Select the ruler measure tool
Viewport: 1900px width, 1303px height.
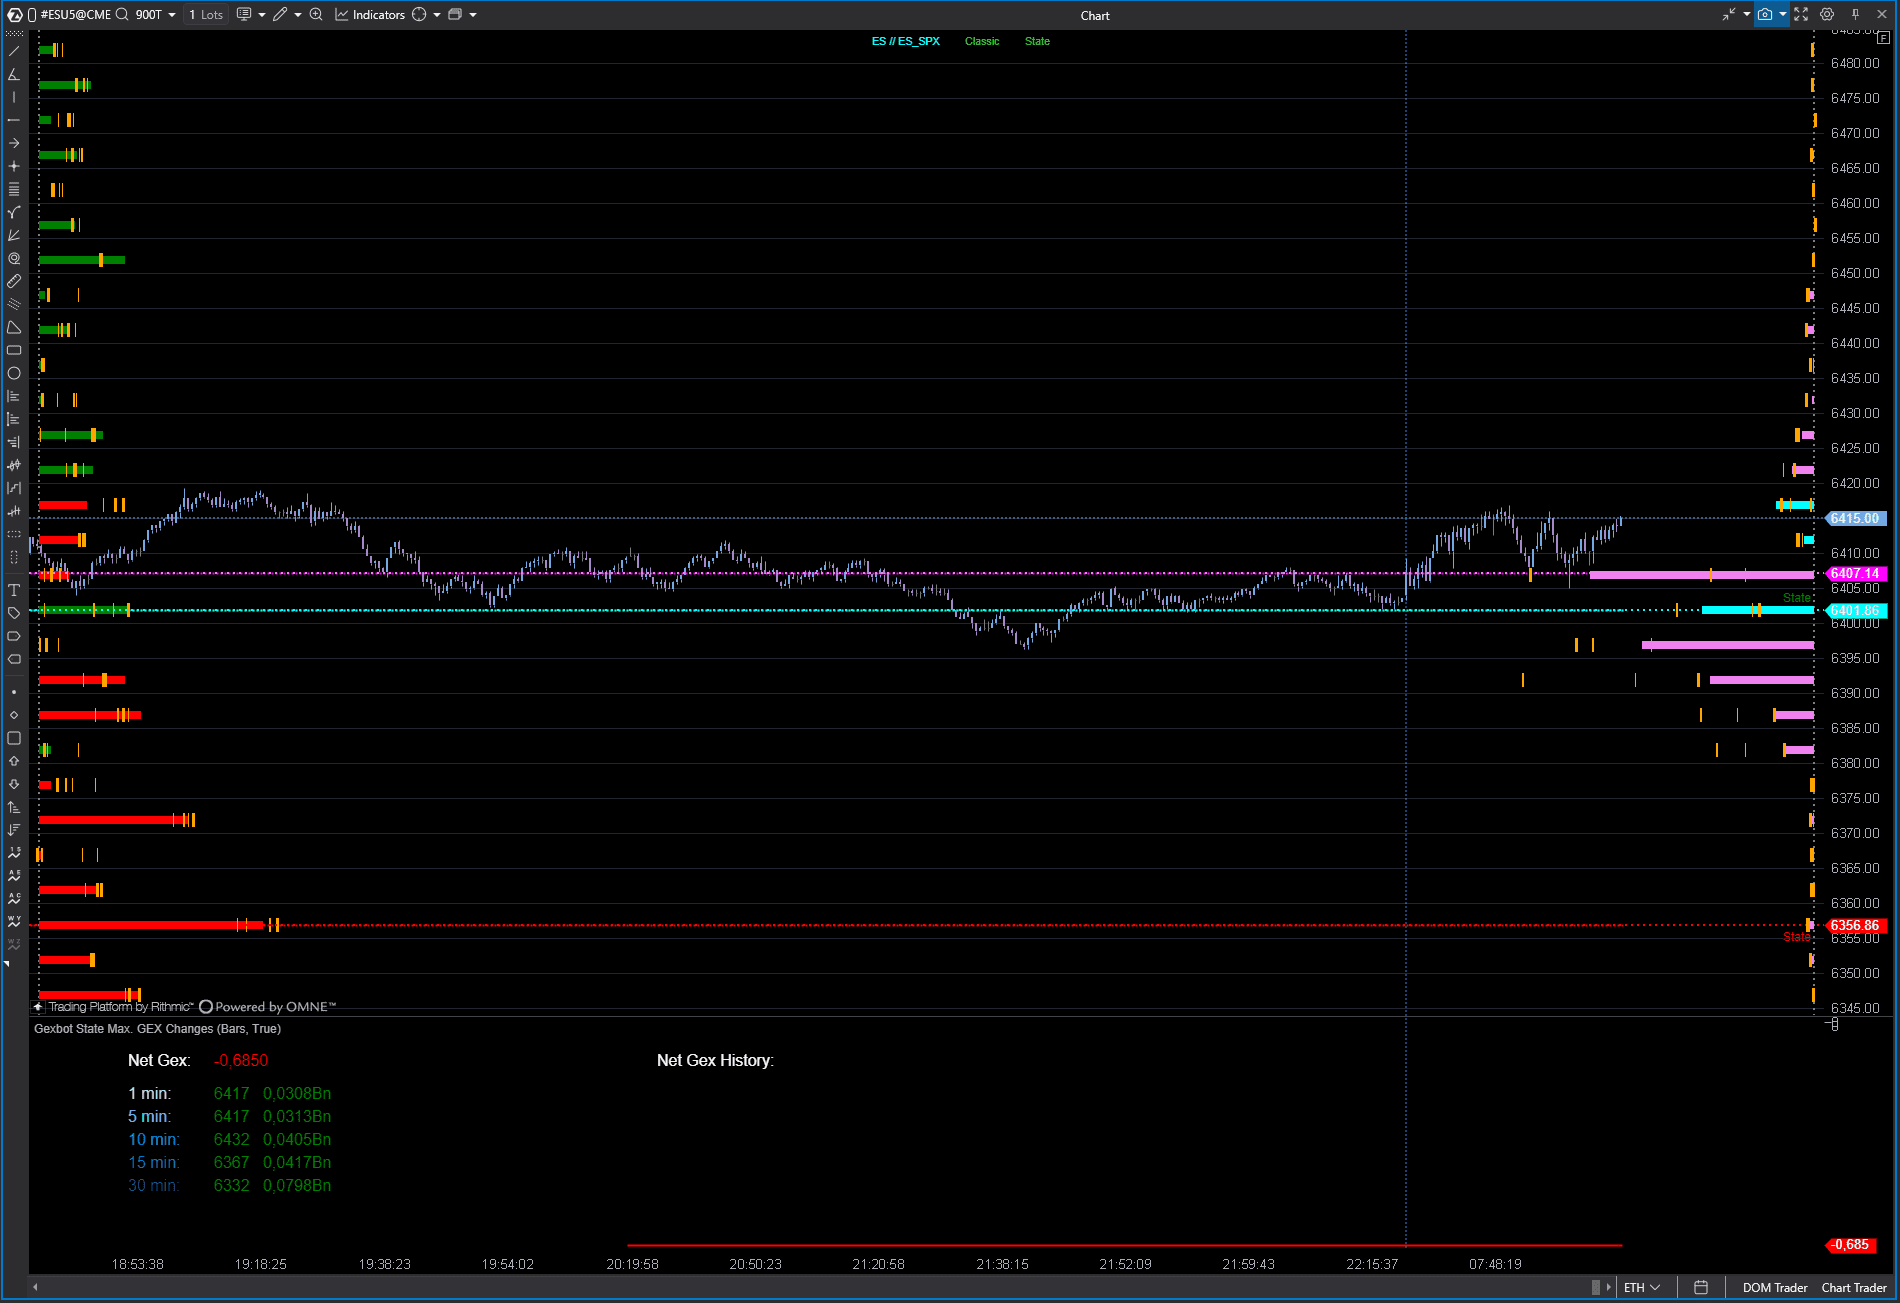(14, 281)
